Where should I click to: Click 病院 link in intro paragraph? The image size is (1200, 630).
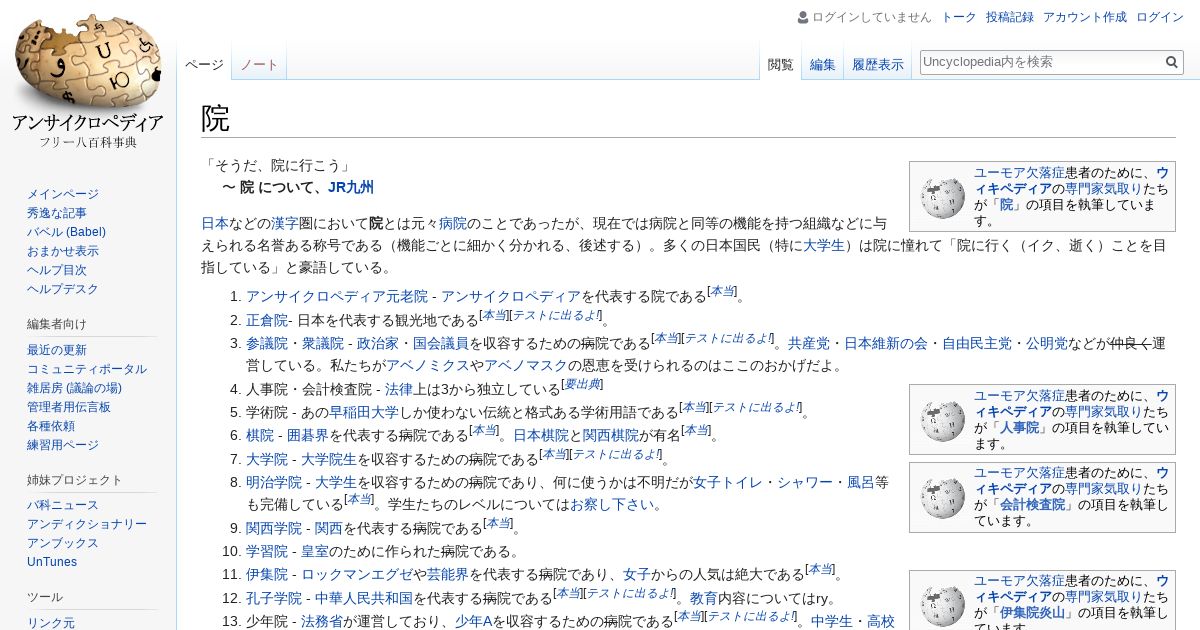pos(453,223)
